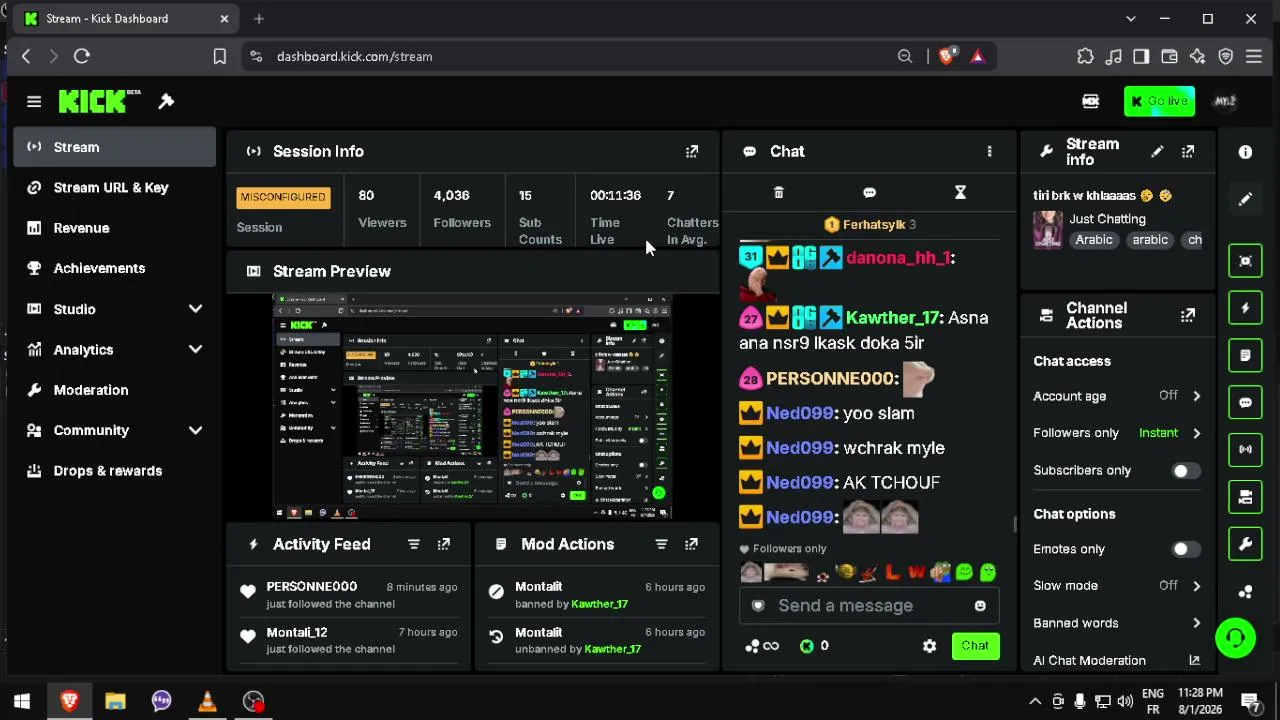Viewport: 1280px width, 720px height.
Task: Toggle the wrench stream info icon in right rail
Action: [1245, 544]
